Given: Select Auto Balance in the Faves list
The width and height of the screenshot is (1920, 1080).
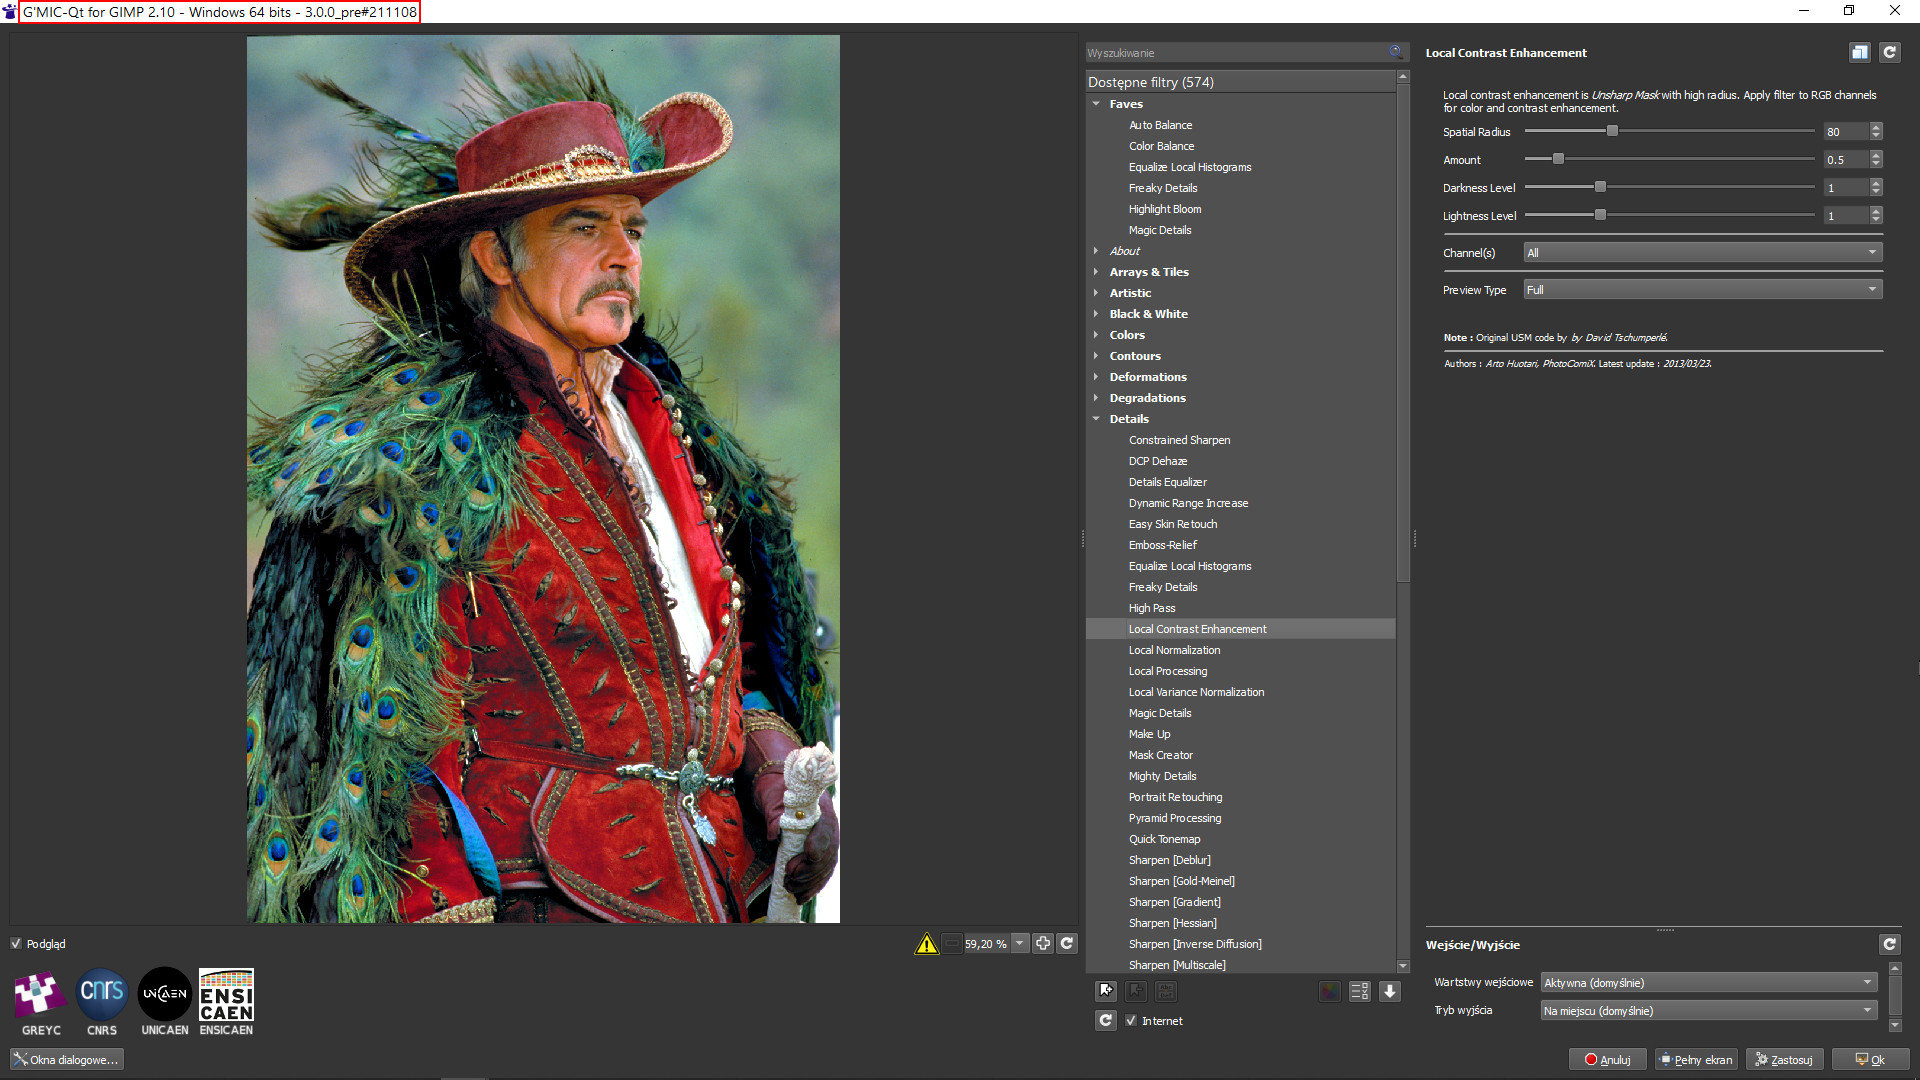Looking at the screenshot, I should (x=1160, y=125).
